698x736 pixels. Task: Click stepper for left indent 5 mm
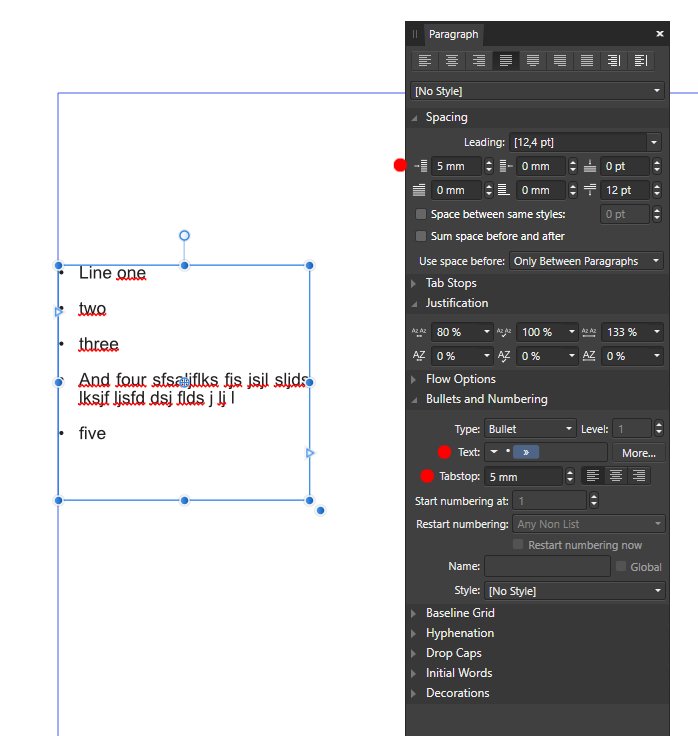coord(489,166)
